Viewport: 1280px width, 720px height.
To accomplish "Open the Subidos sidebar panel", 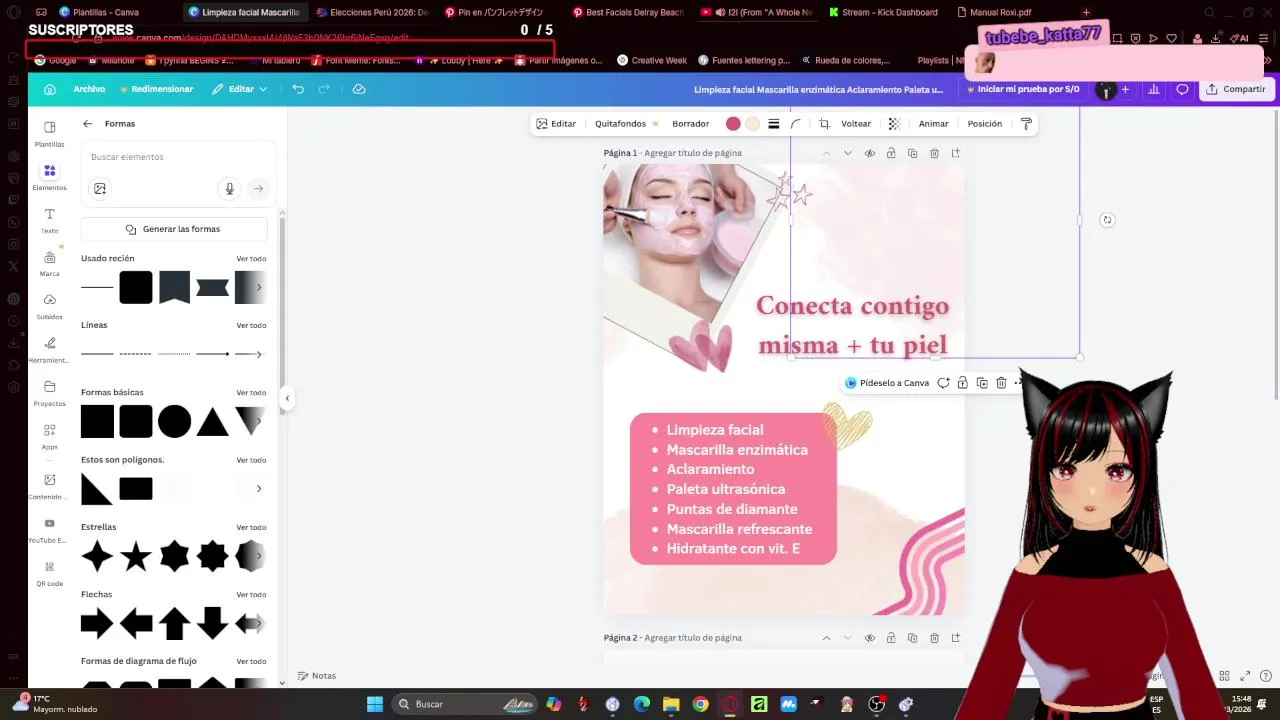I will coord(49,306).
